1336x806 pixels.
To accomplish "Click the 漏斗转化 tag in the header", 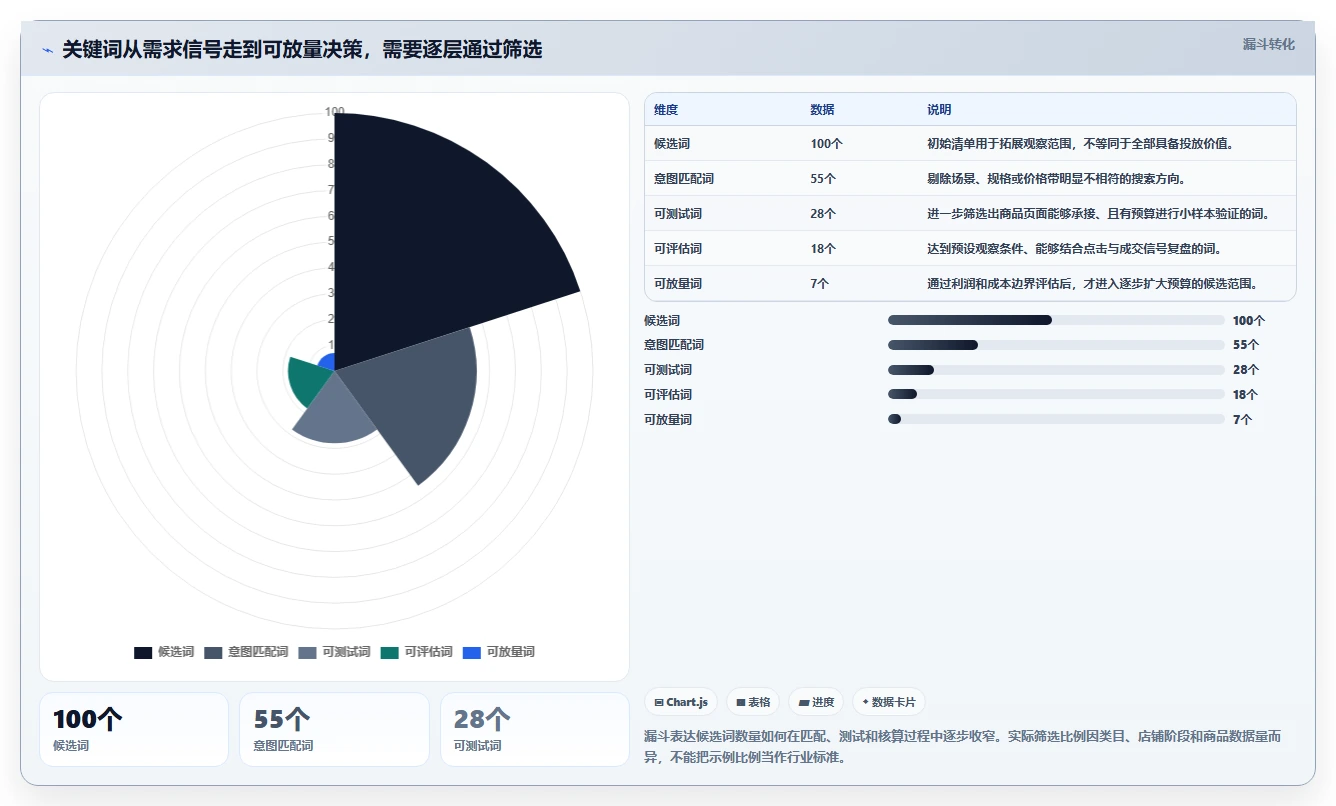I will coord(1268,44).
